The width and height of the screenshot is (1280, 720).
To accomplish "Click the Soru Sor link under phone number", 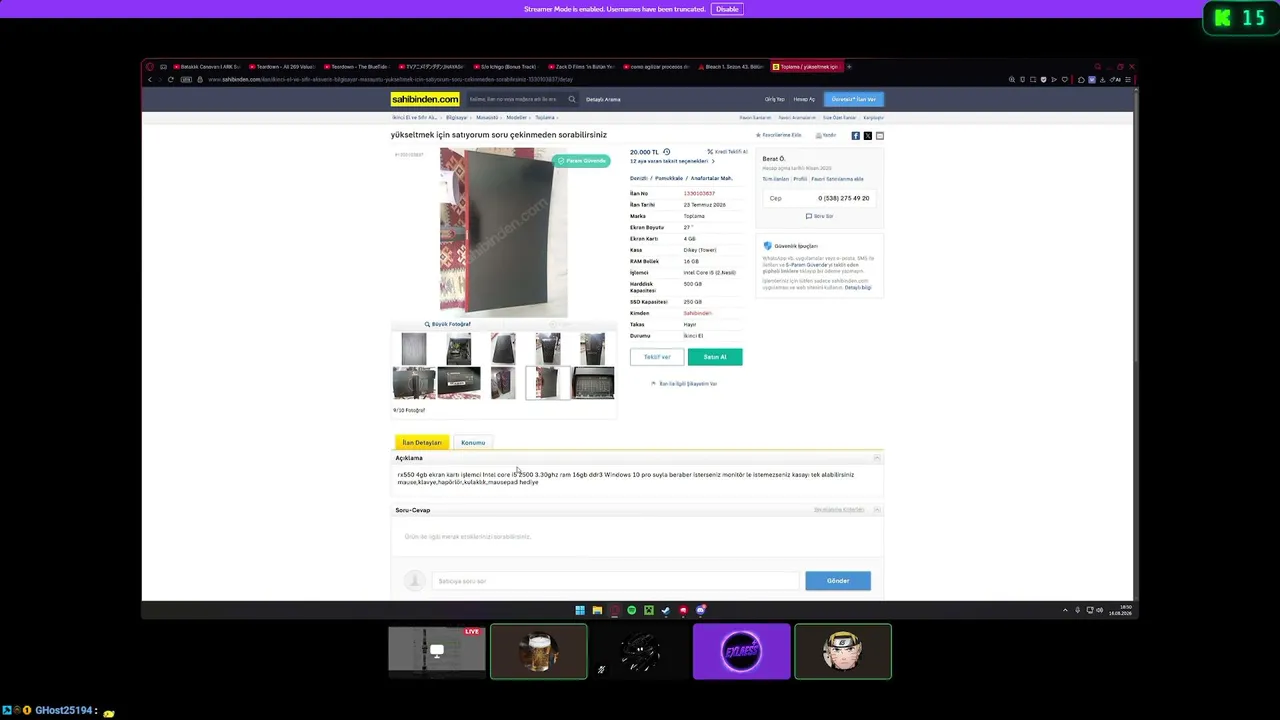I will click(x=820, y=216).
